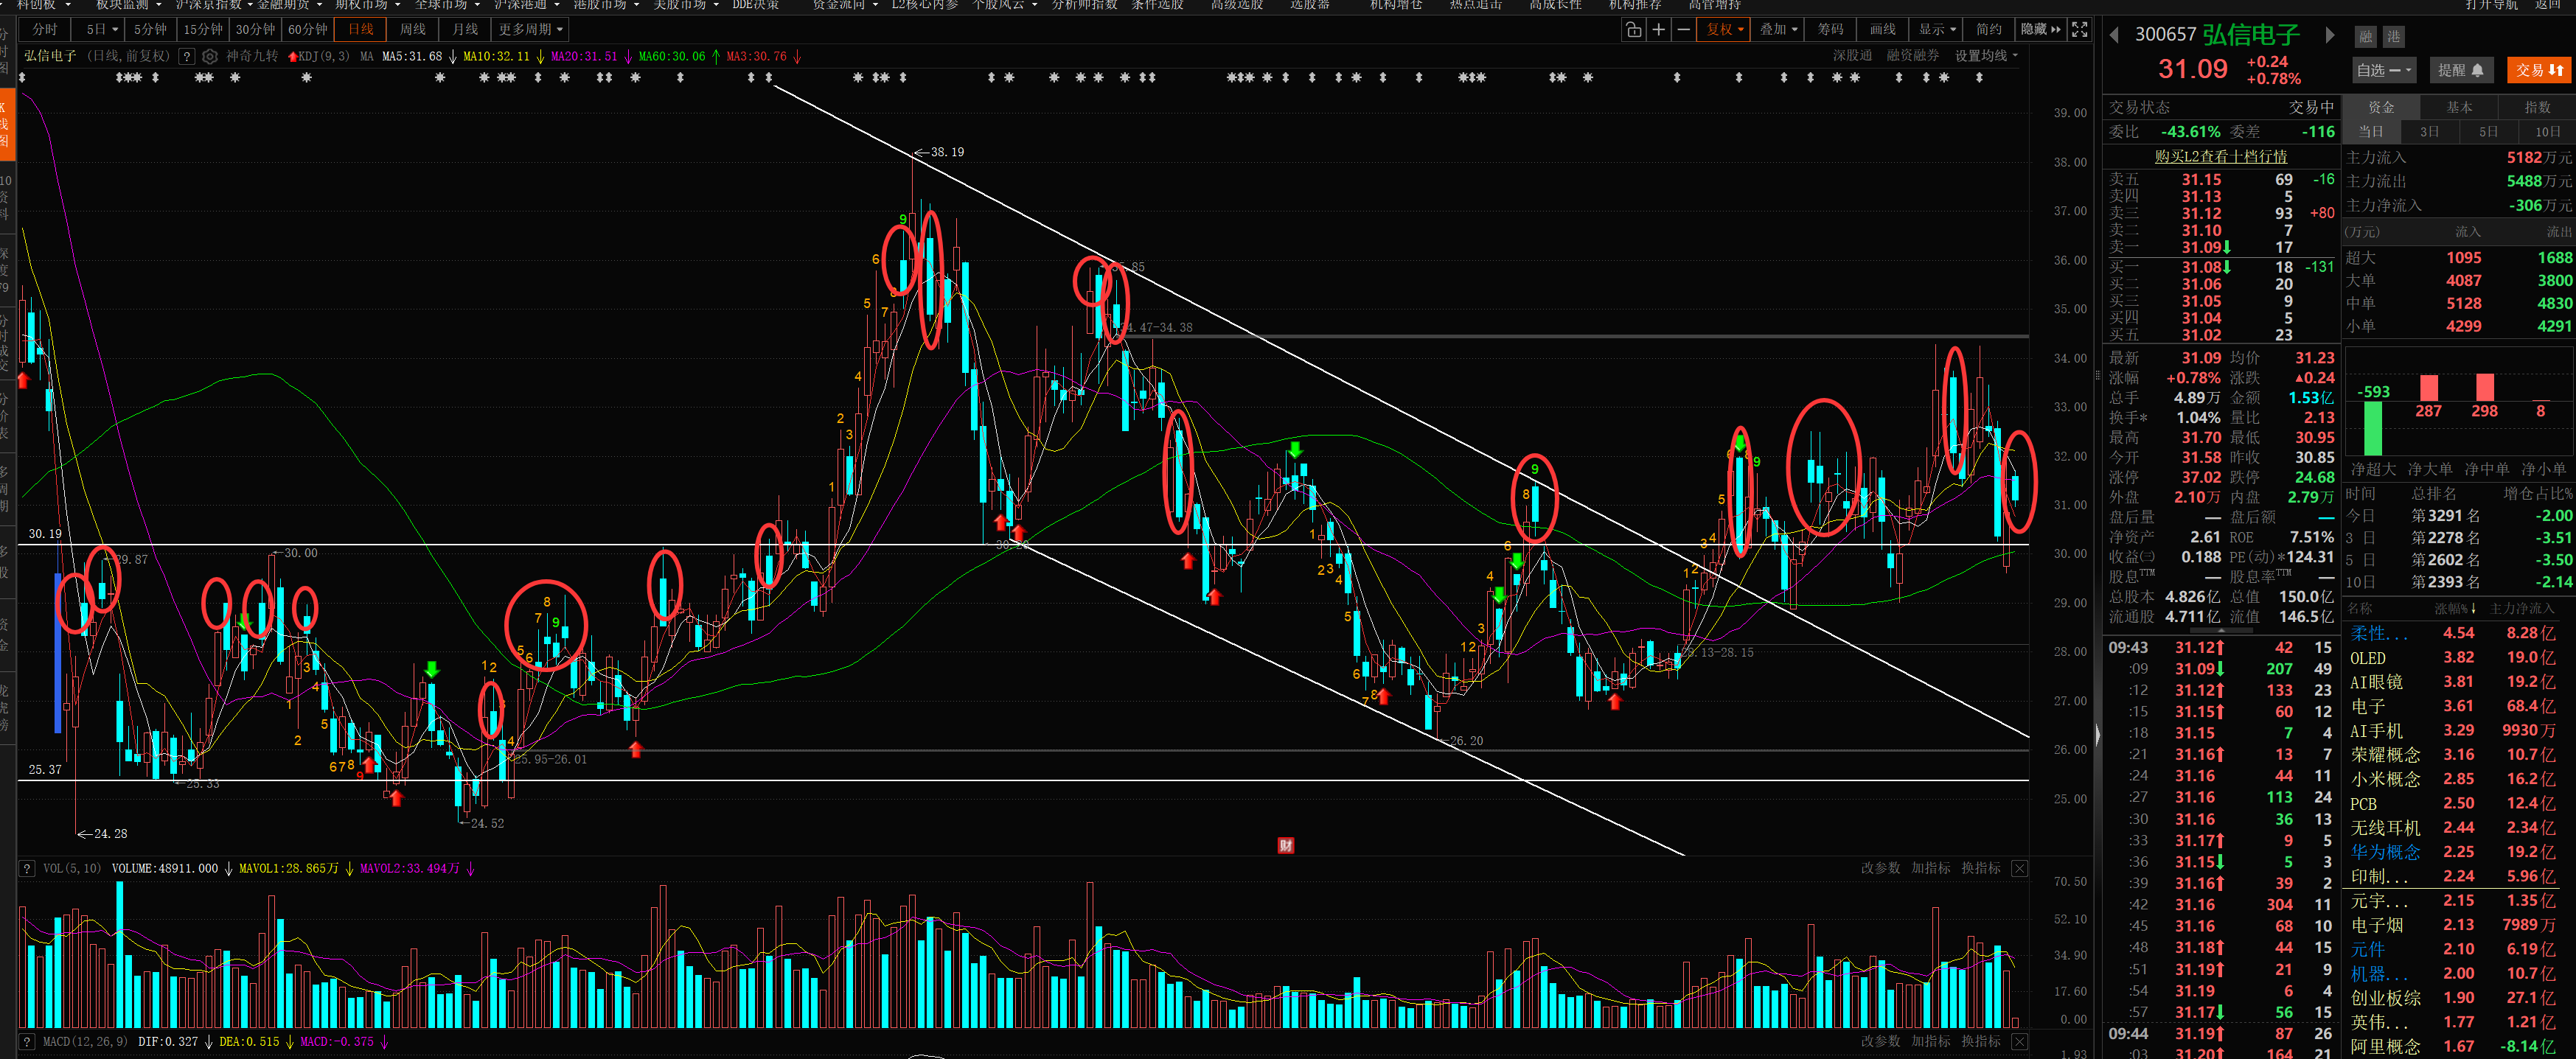Image resolution: width=2576 pixels, height=1059 pixels.
Task: Open 自选 watchlist dropdown
Action: point(2384,70)
